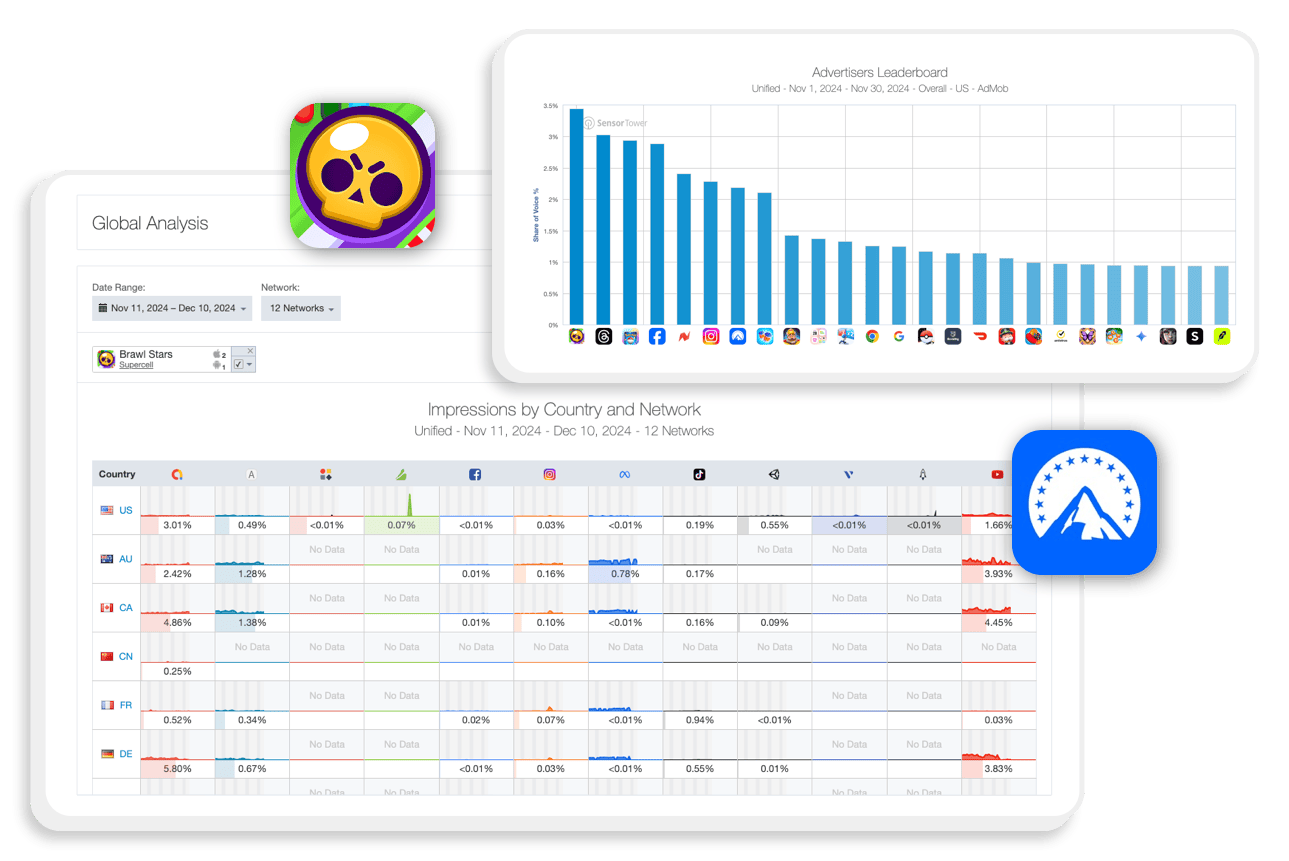
Task: Click the AU YouTube value "3.93%"
Action: [998, 574]
